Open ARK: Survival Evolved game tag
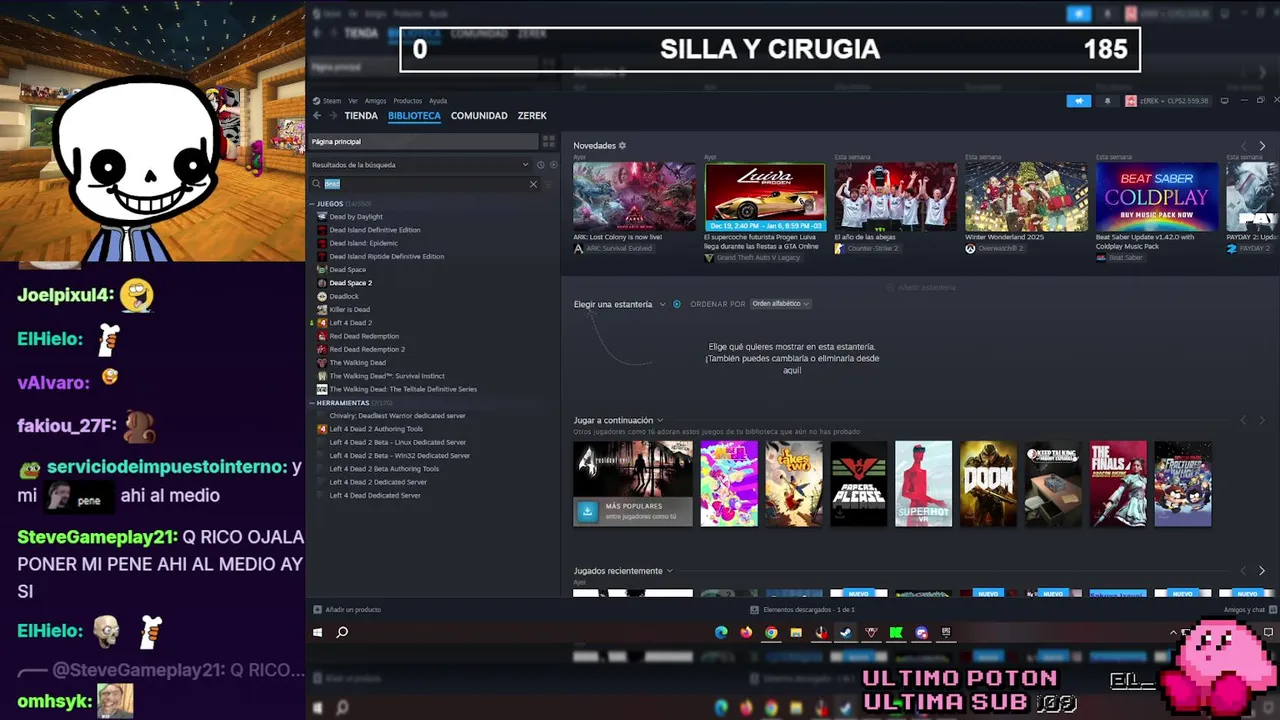The image size is (1280, 720). [x=618, y=249]
